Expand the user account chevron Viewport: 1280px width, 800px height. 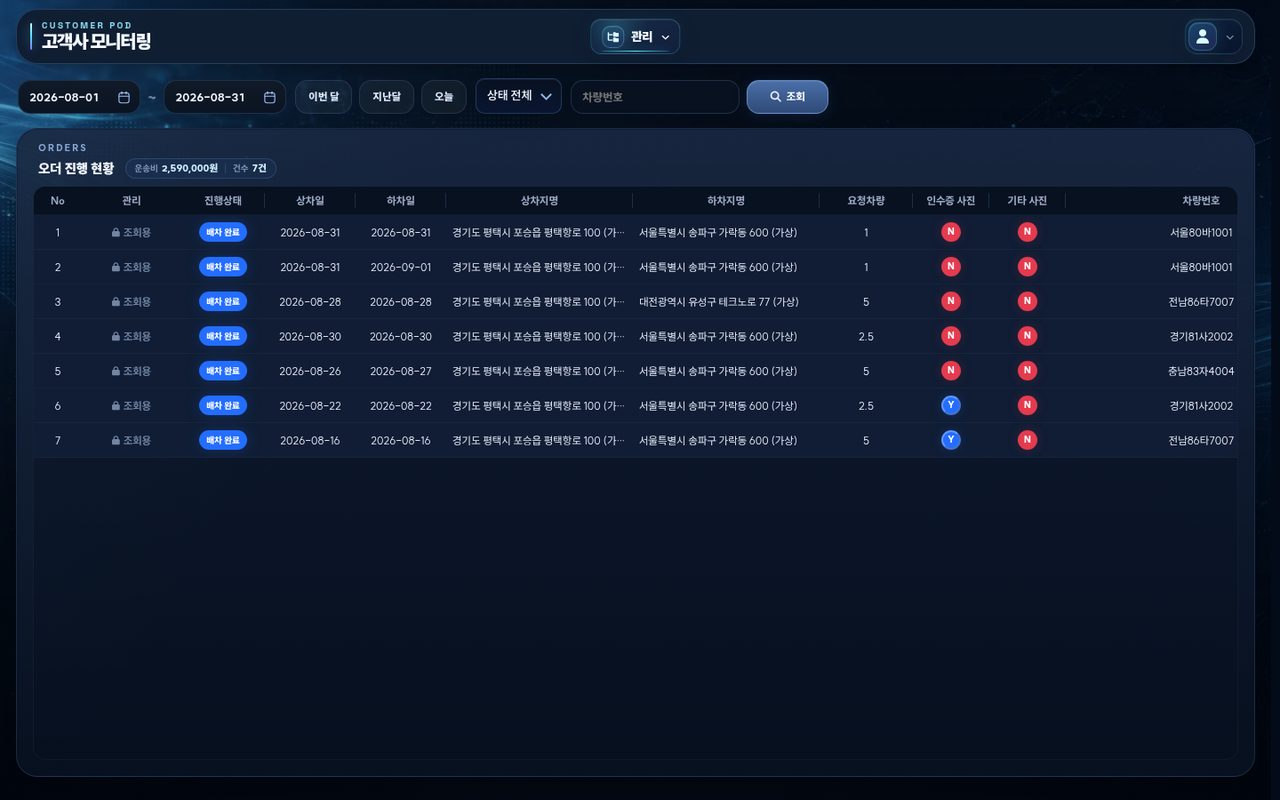1230,37
